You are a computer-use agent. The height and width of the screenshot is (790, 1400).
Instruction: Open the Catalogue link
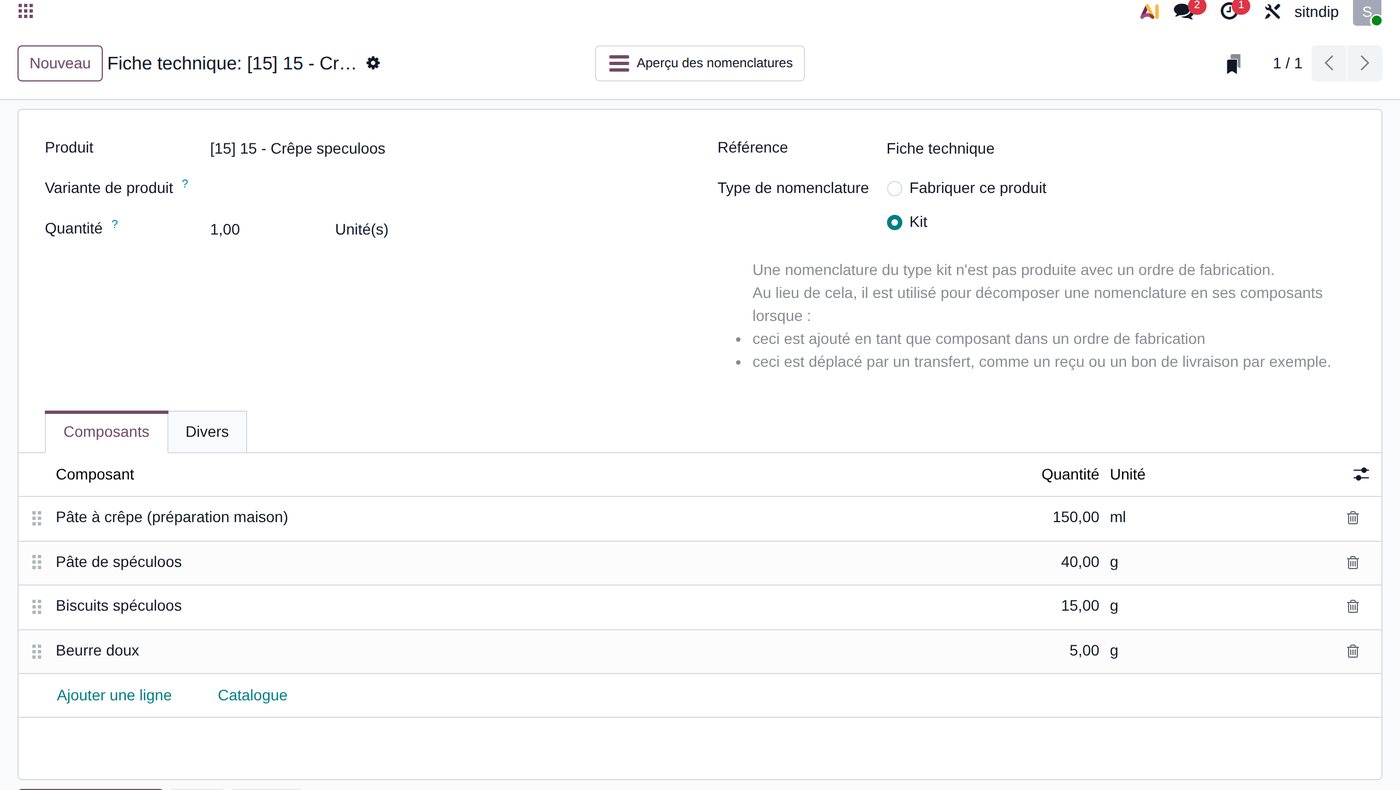point(252,695)
